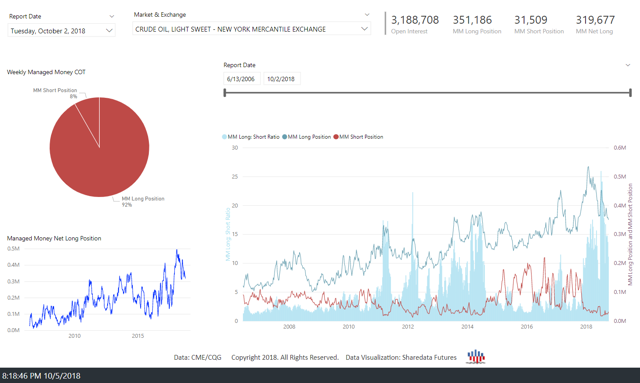The width and height of the screenshot is (640, 383).
Task: Click the Sharedata Futures logo icon
Action: point(476,357)
